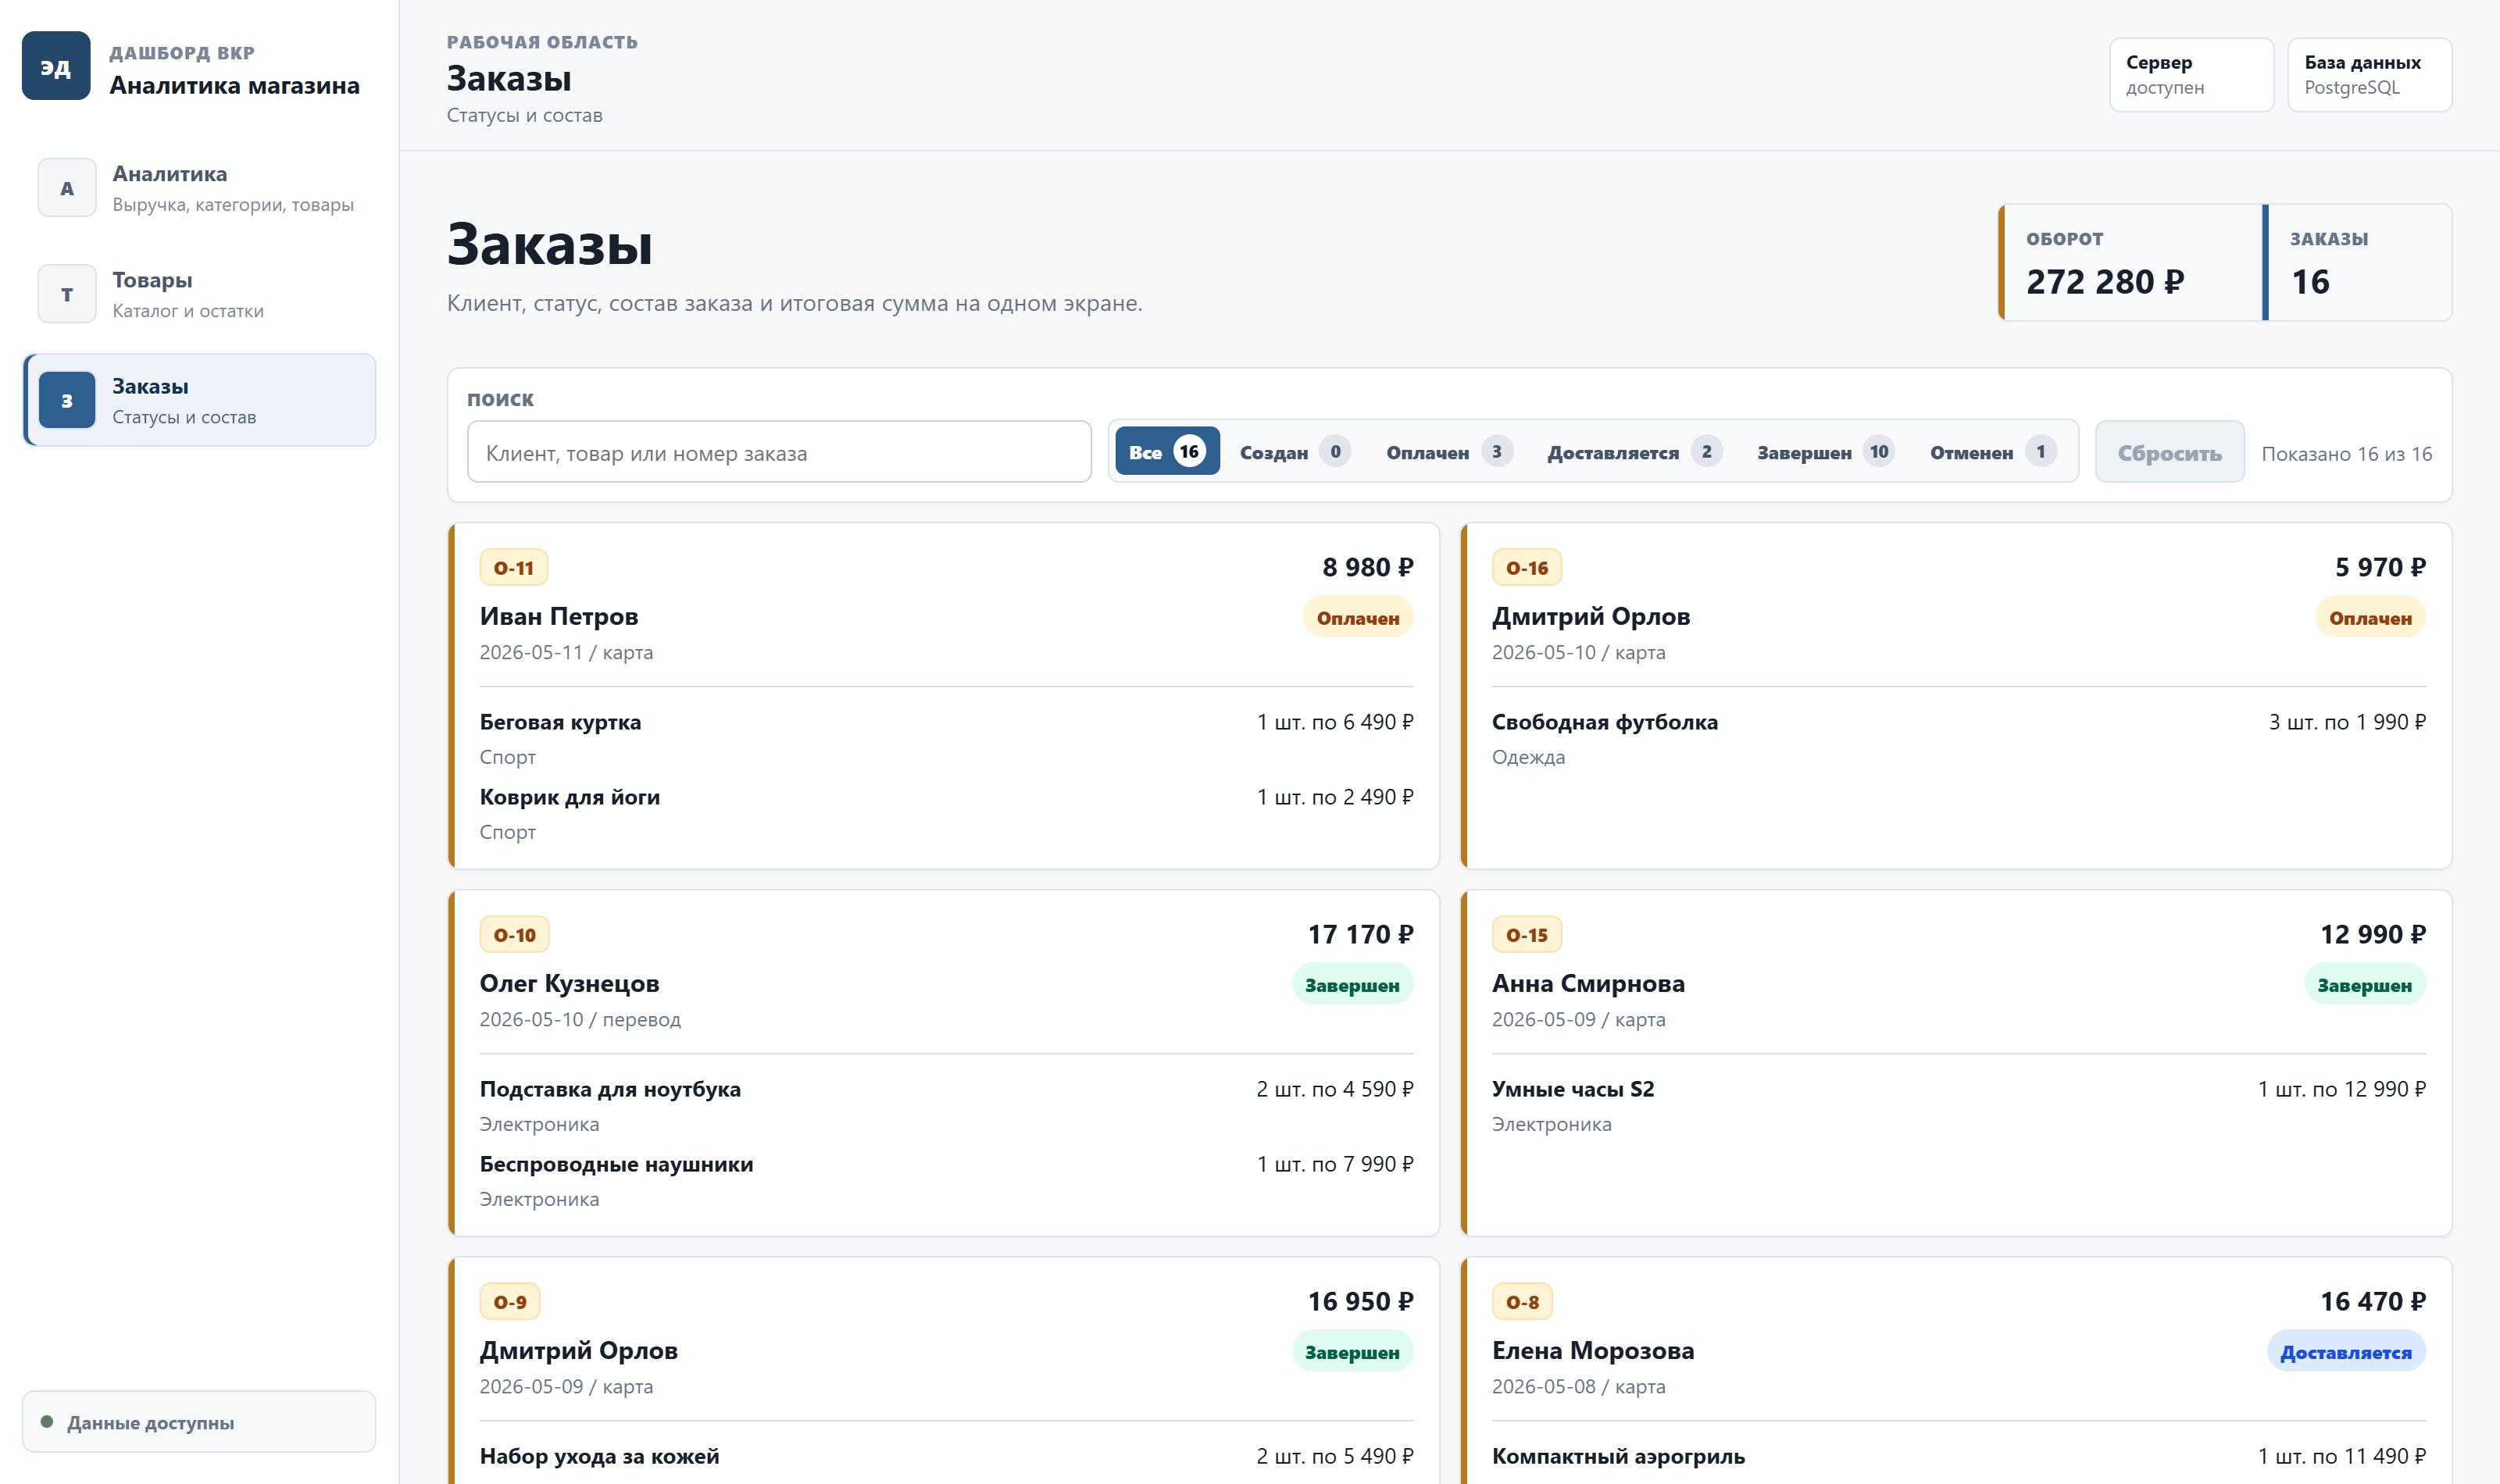Viewport: 2500px width, 1484px height.
Task: Filter orders by Доставляется status
Action: (1634, 452)
